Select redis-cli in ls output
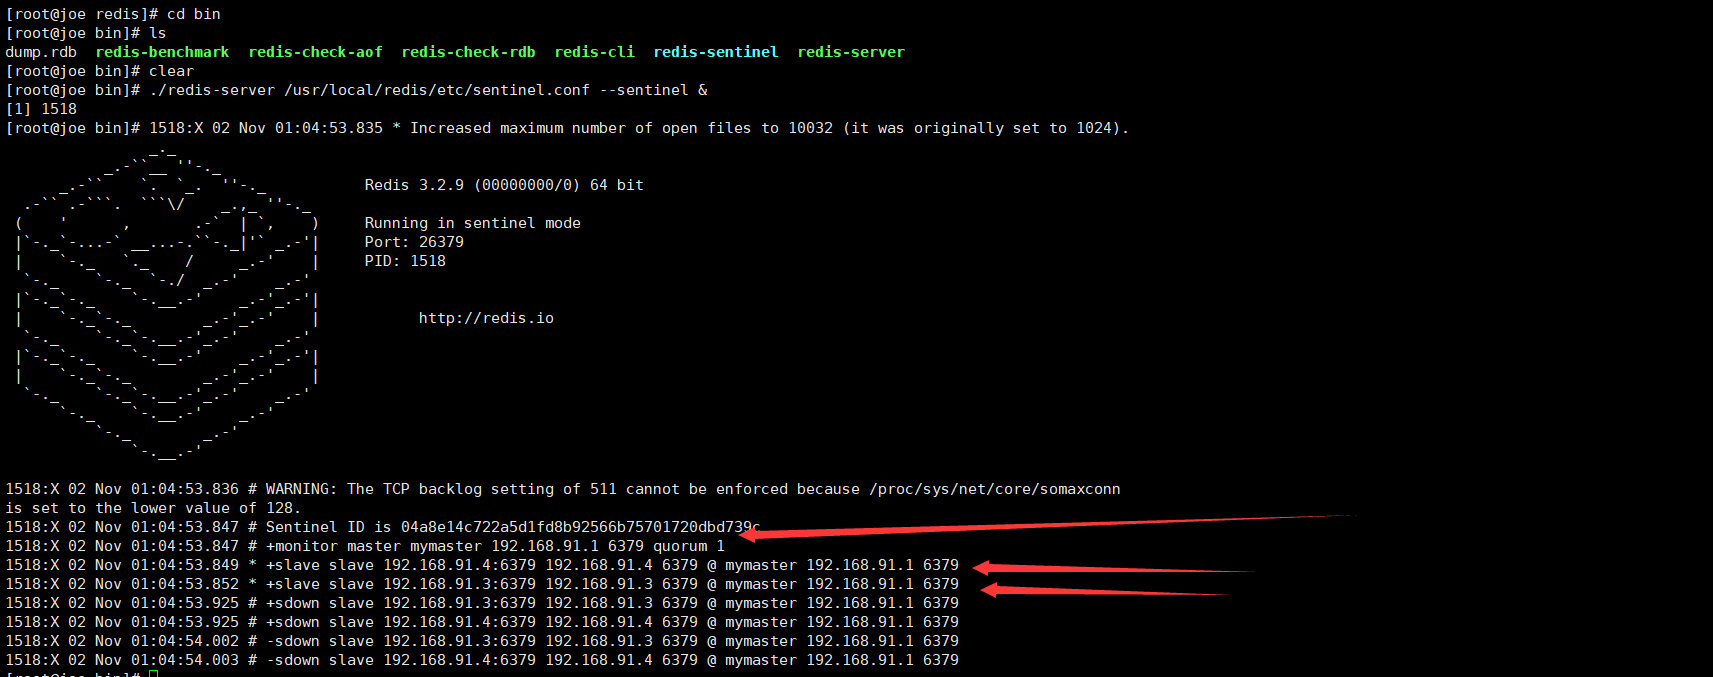 (594, 52)
